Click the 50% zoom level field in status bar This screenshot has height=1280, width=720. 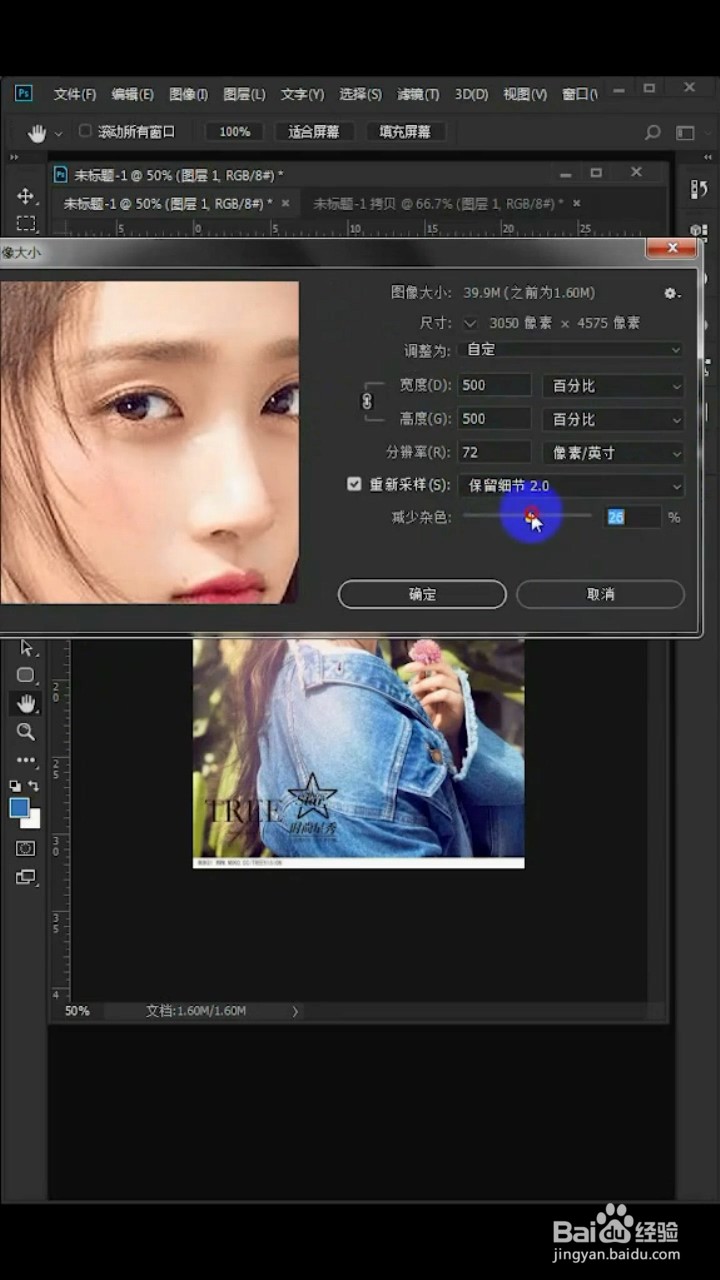coord(77,1011)
